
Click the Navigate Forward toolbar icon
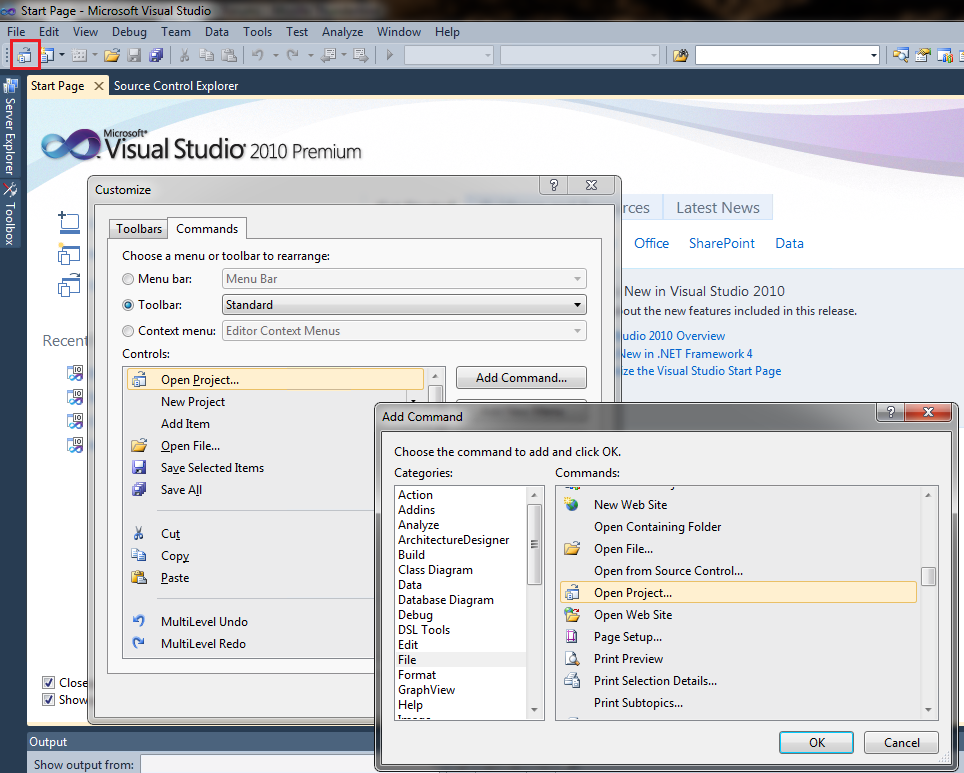pyautogui.click(x=361, y=55)
